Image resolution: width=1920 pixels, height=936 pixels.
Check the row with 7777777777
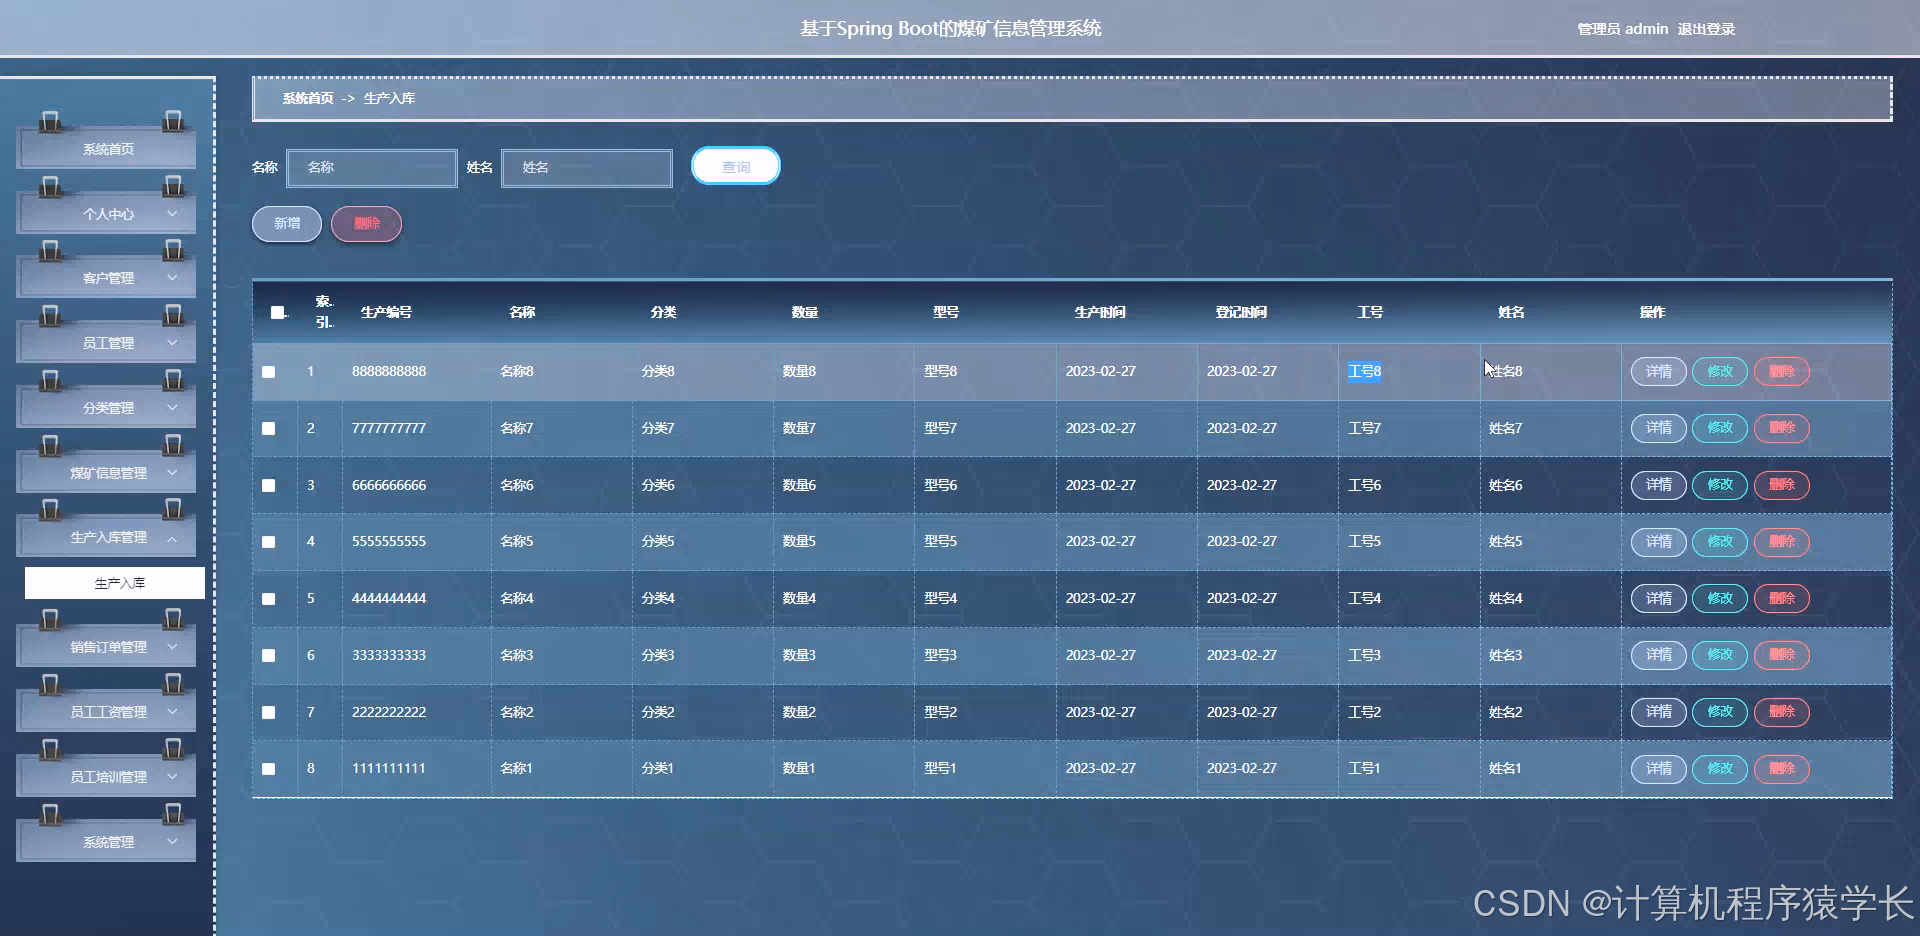(x=268, y=428)
